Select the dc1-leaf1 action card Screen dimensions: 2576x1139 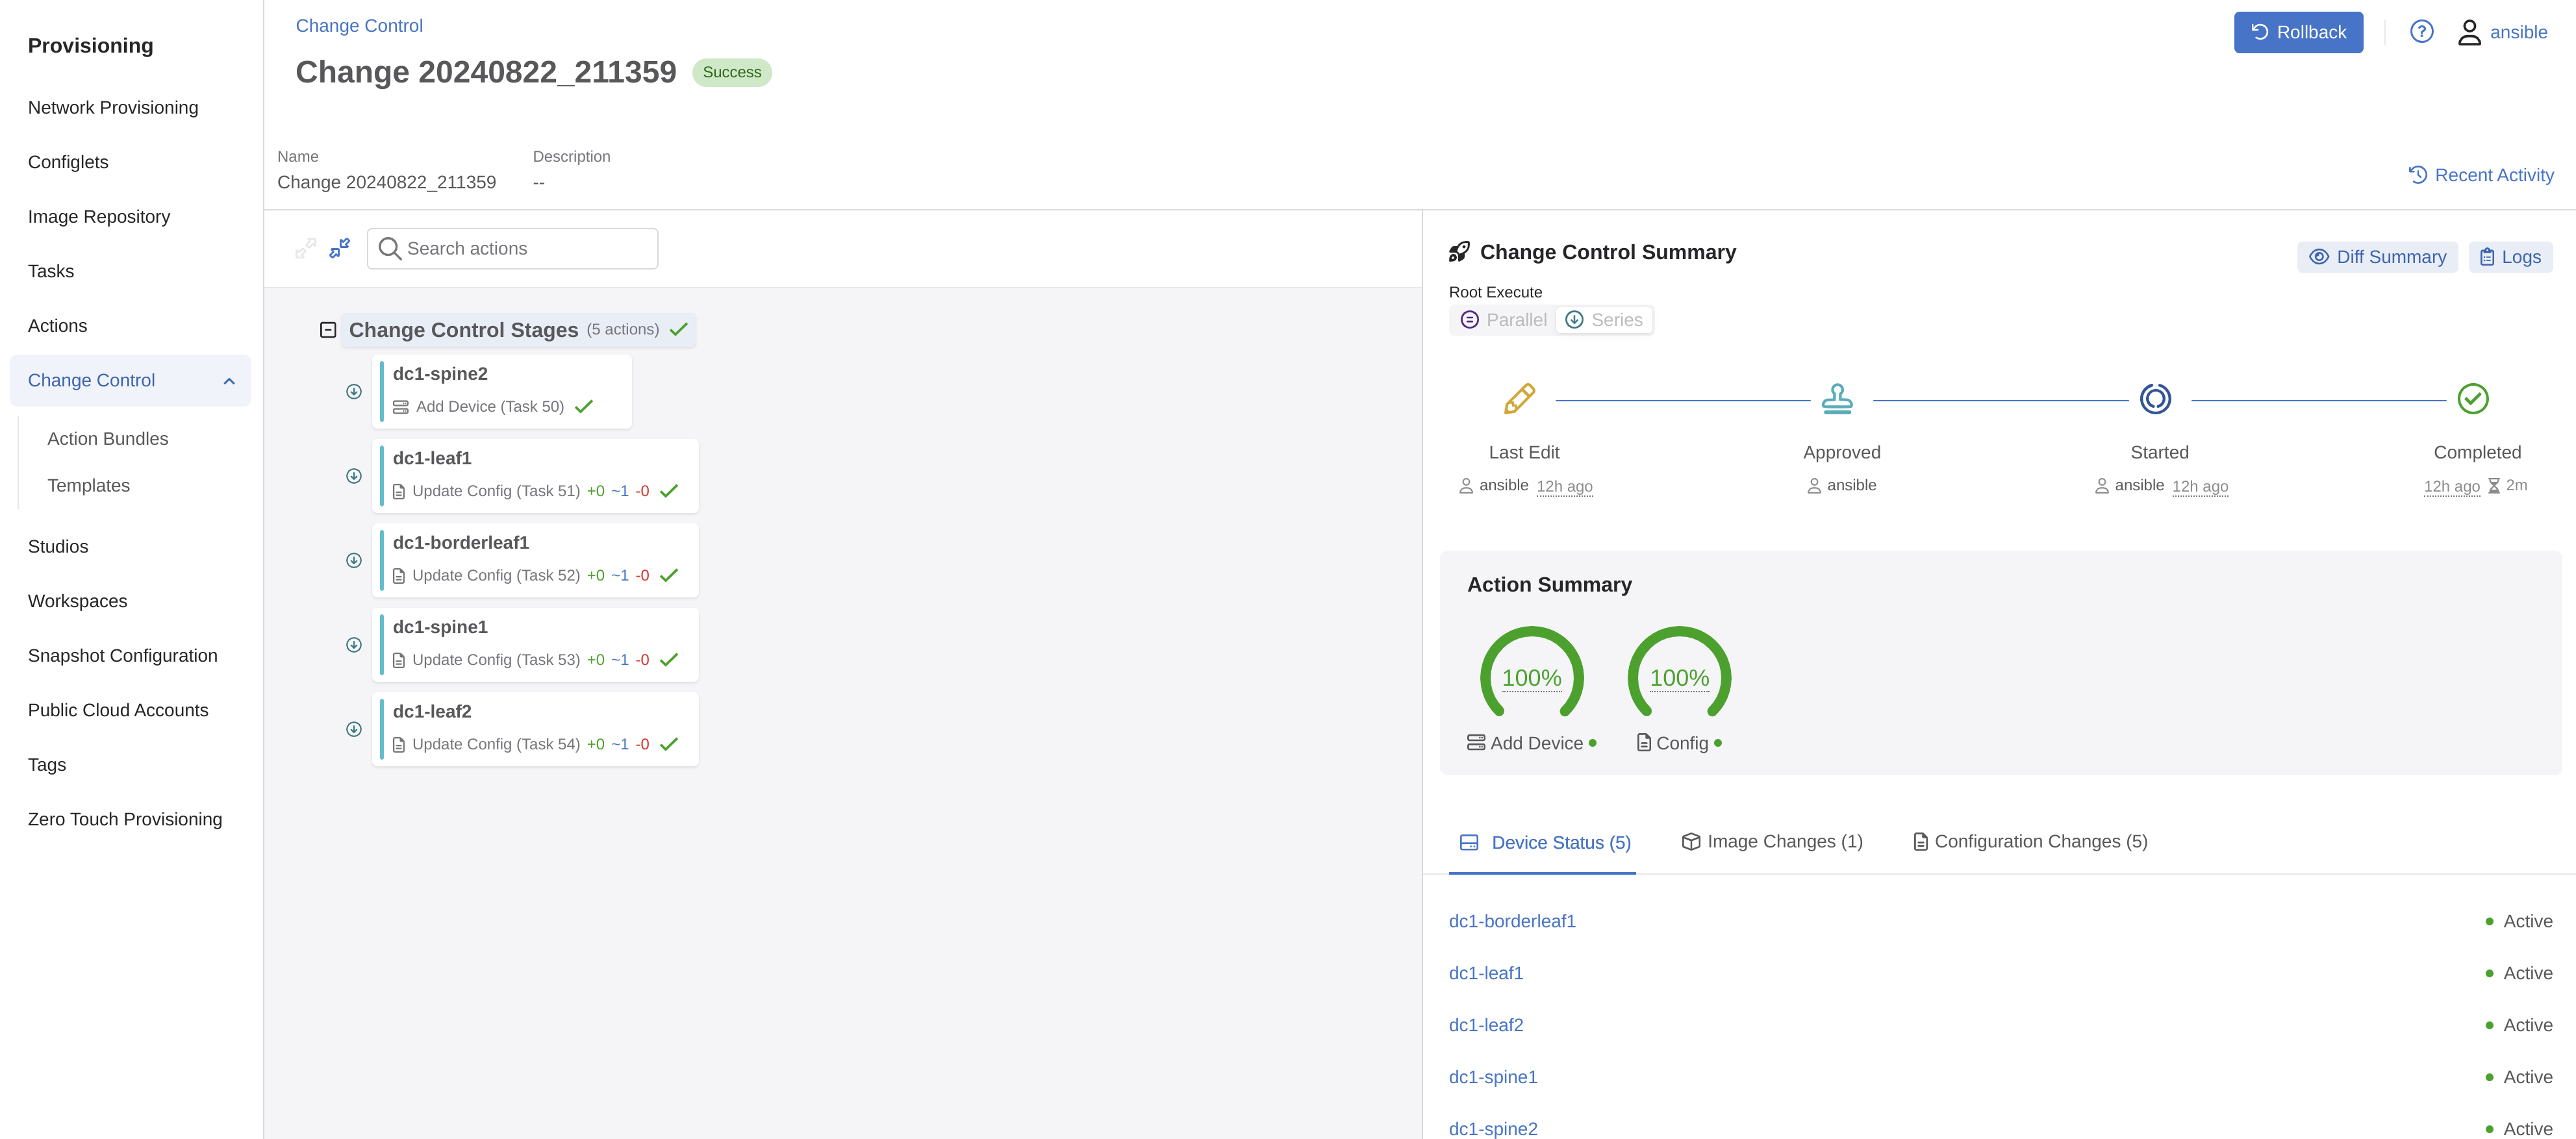coord(535,476)
